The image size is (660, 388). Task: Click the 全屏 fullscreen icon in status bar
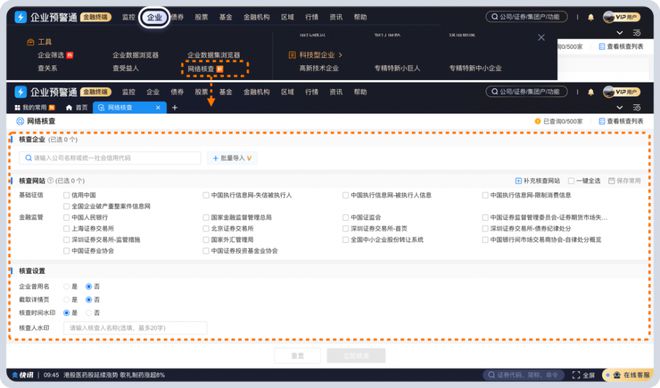coord(576,375)
